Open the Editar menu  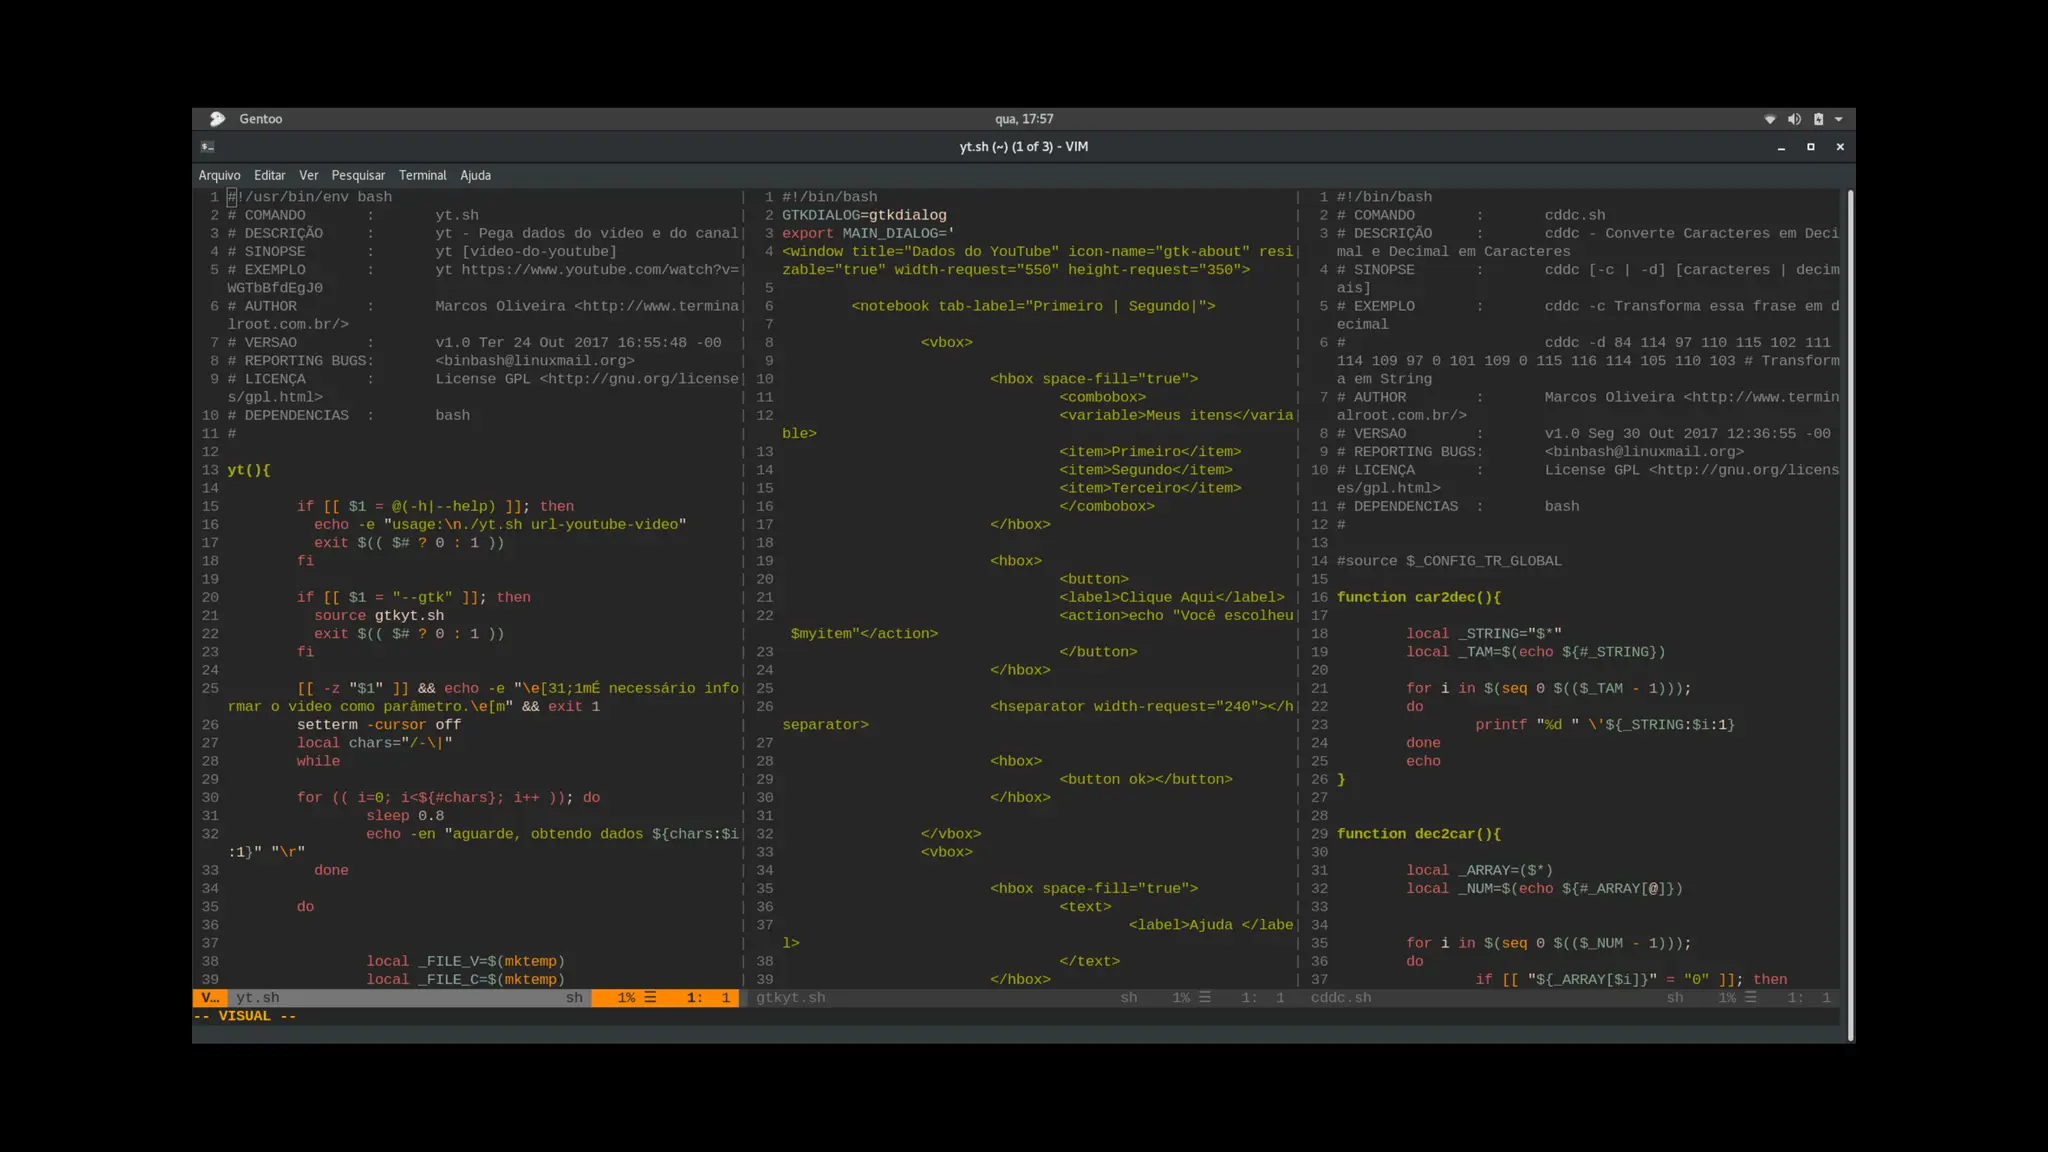click(269, 175)
